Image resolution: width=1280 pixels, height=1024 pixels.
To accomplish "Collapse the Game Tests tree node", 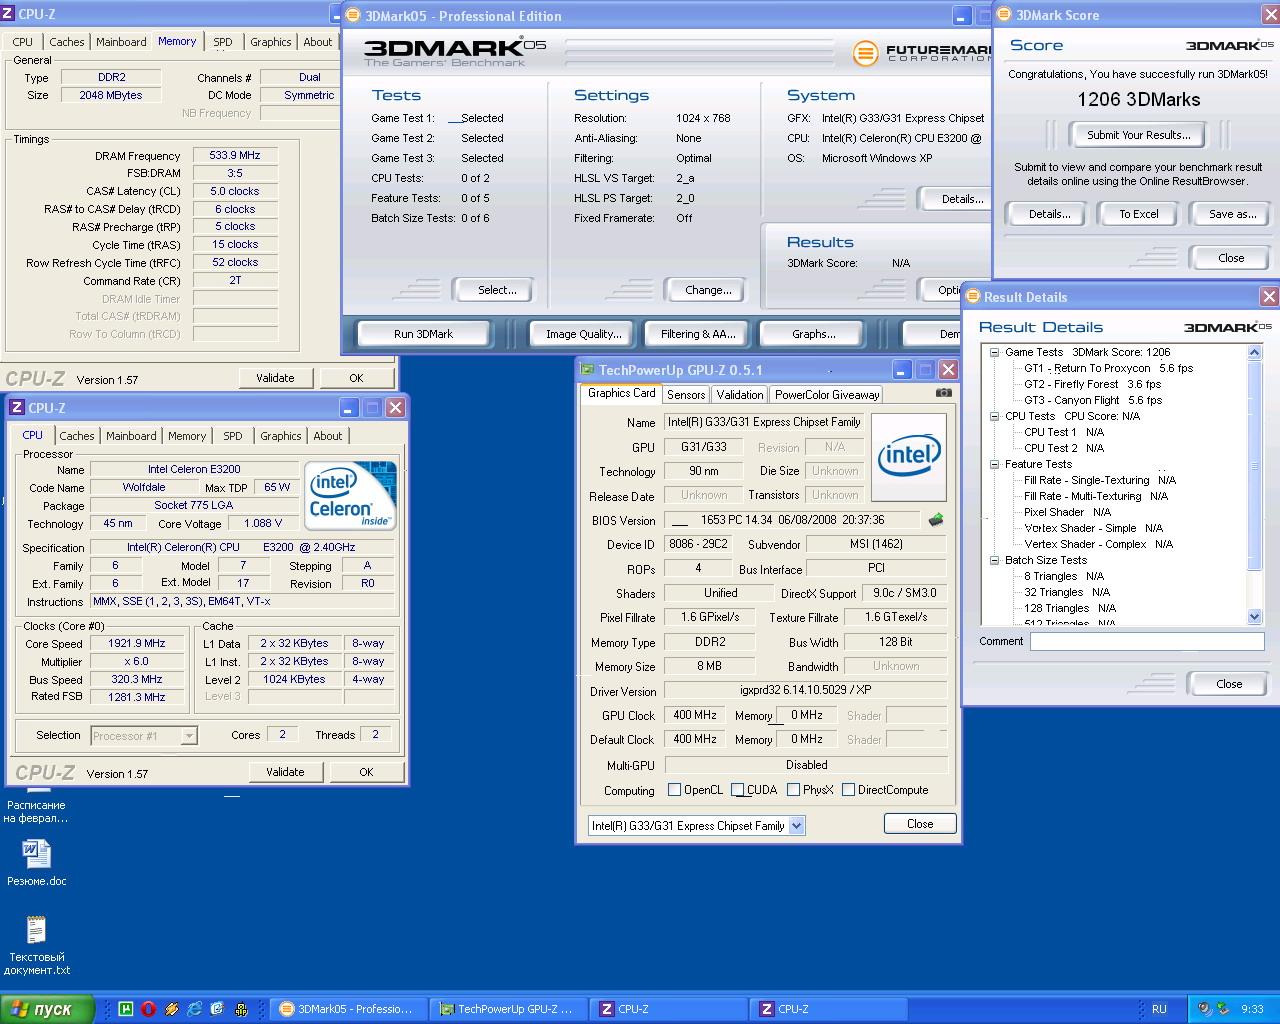I will 995,352.
